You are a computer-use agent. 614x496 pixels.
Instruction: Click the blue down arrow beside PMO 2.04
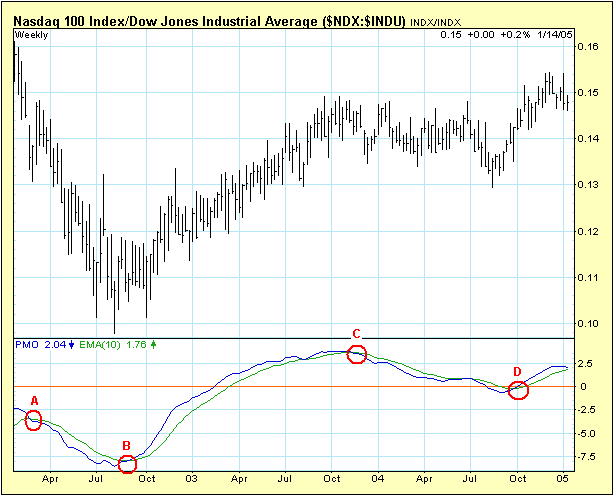tap(71, 345)
